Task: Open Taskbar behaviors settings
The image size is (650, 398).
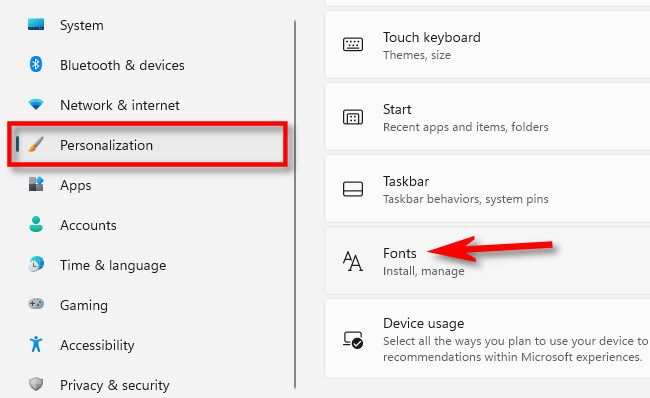Action: [x=487, y=189]
